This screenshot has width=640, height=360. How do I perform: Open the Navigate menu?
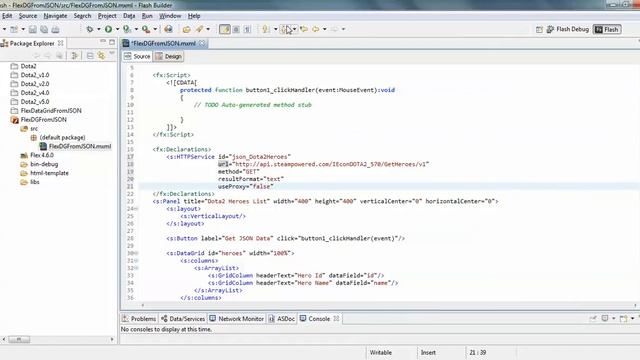coord(55,16)
